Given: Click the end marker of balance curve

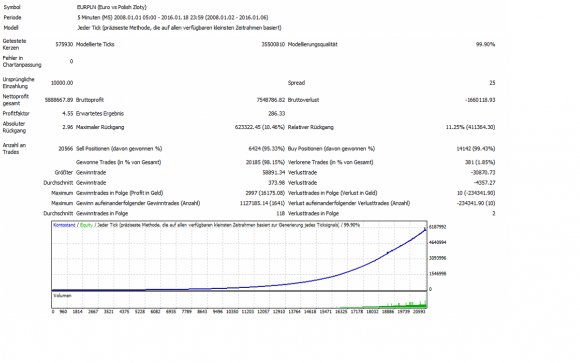Looking at the screenshot, I should pyautogui.click(x=425, y=229).
